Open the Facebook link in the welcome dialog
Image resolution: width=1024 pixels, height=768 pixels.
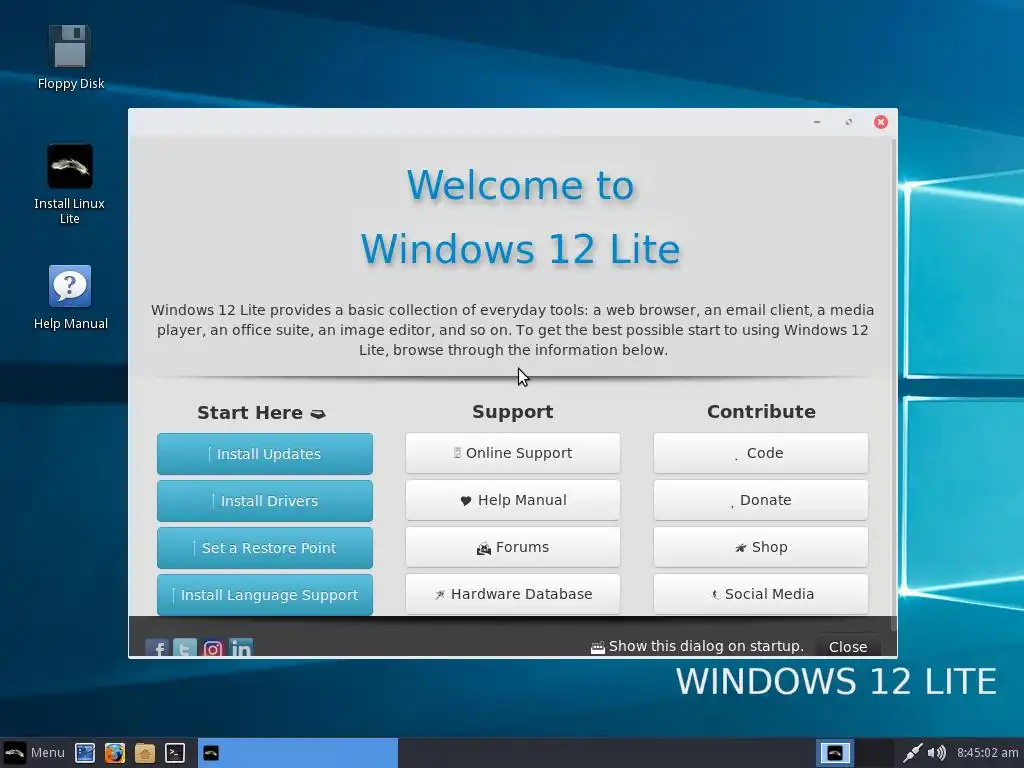[x=157, y=648]
